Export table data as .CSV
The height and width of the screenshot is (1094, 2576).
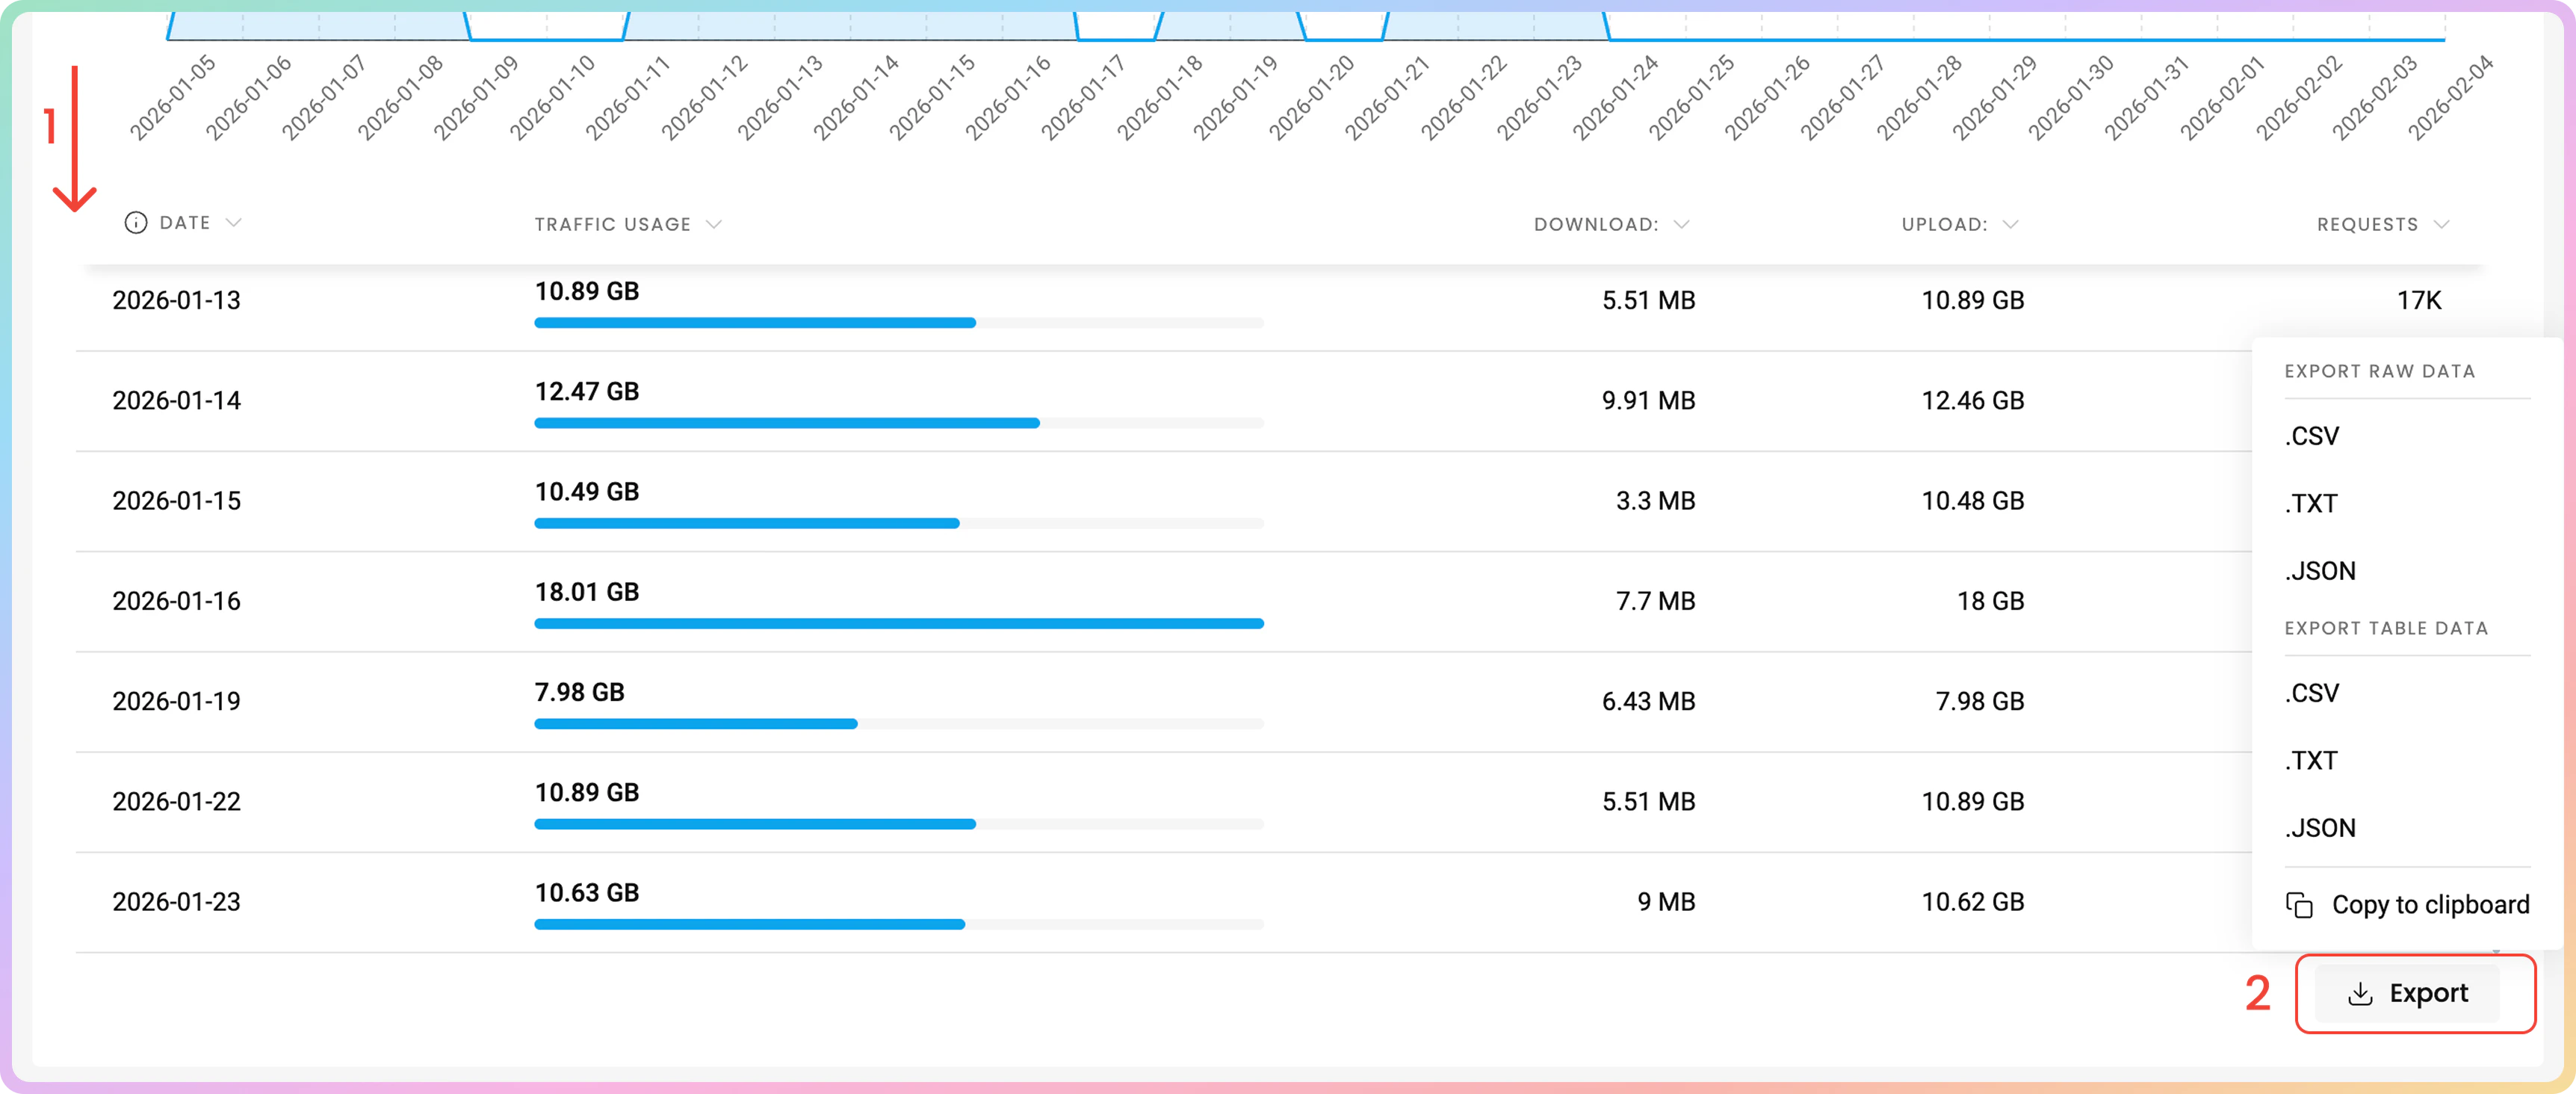click(2311, 693)
